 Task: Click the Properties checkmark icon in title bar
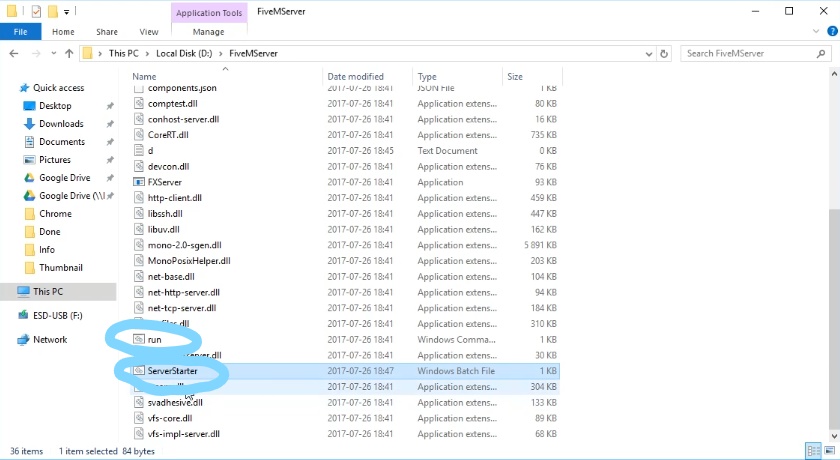click(36, 11)
